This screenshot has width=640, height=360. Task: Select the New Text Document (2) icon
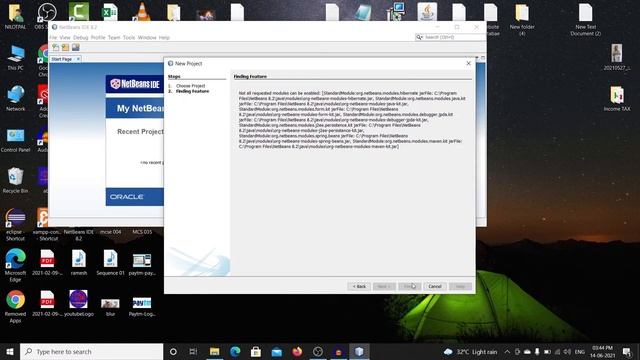[585, 20]
